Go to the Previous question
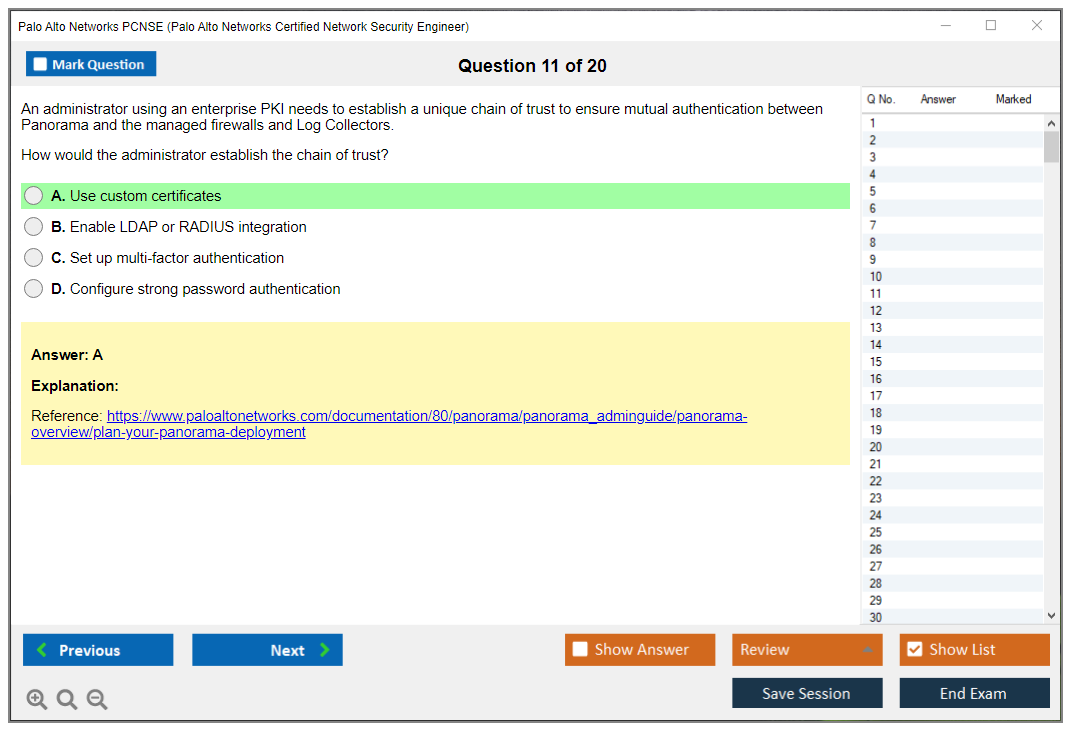Screen dimensions: 1075x735 pyautogui.click(x=98, y=650)
